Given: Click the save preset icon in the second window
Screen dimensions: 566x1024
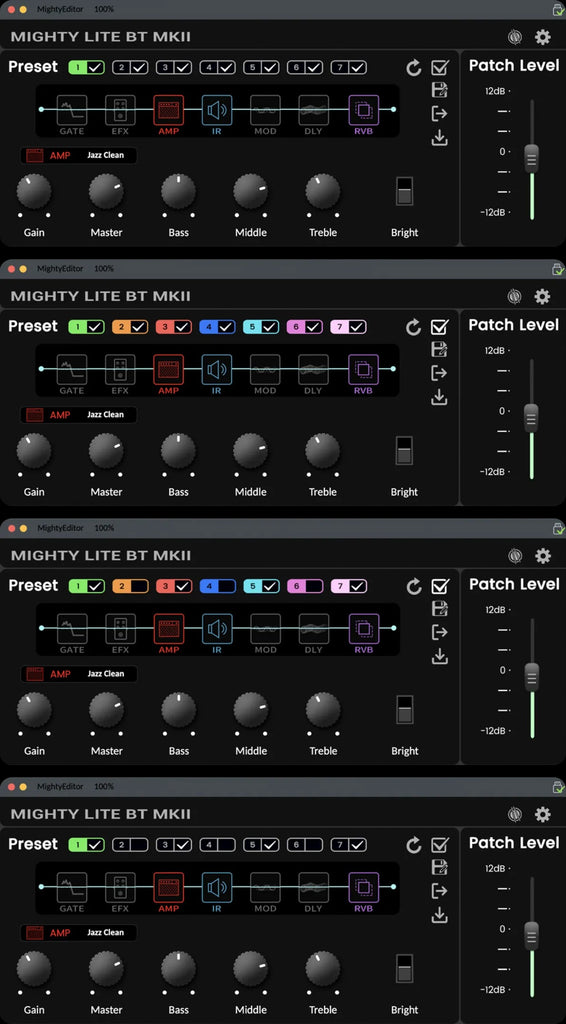Looking at the screenshot, I should pyautogui.click(x=439, y=349).
